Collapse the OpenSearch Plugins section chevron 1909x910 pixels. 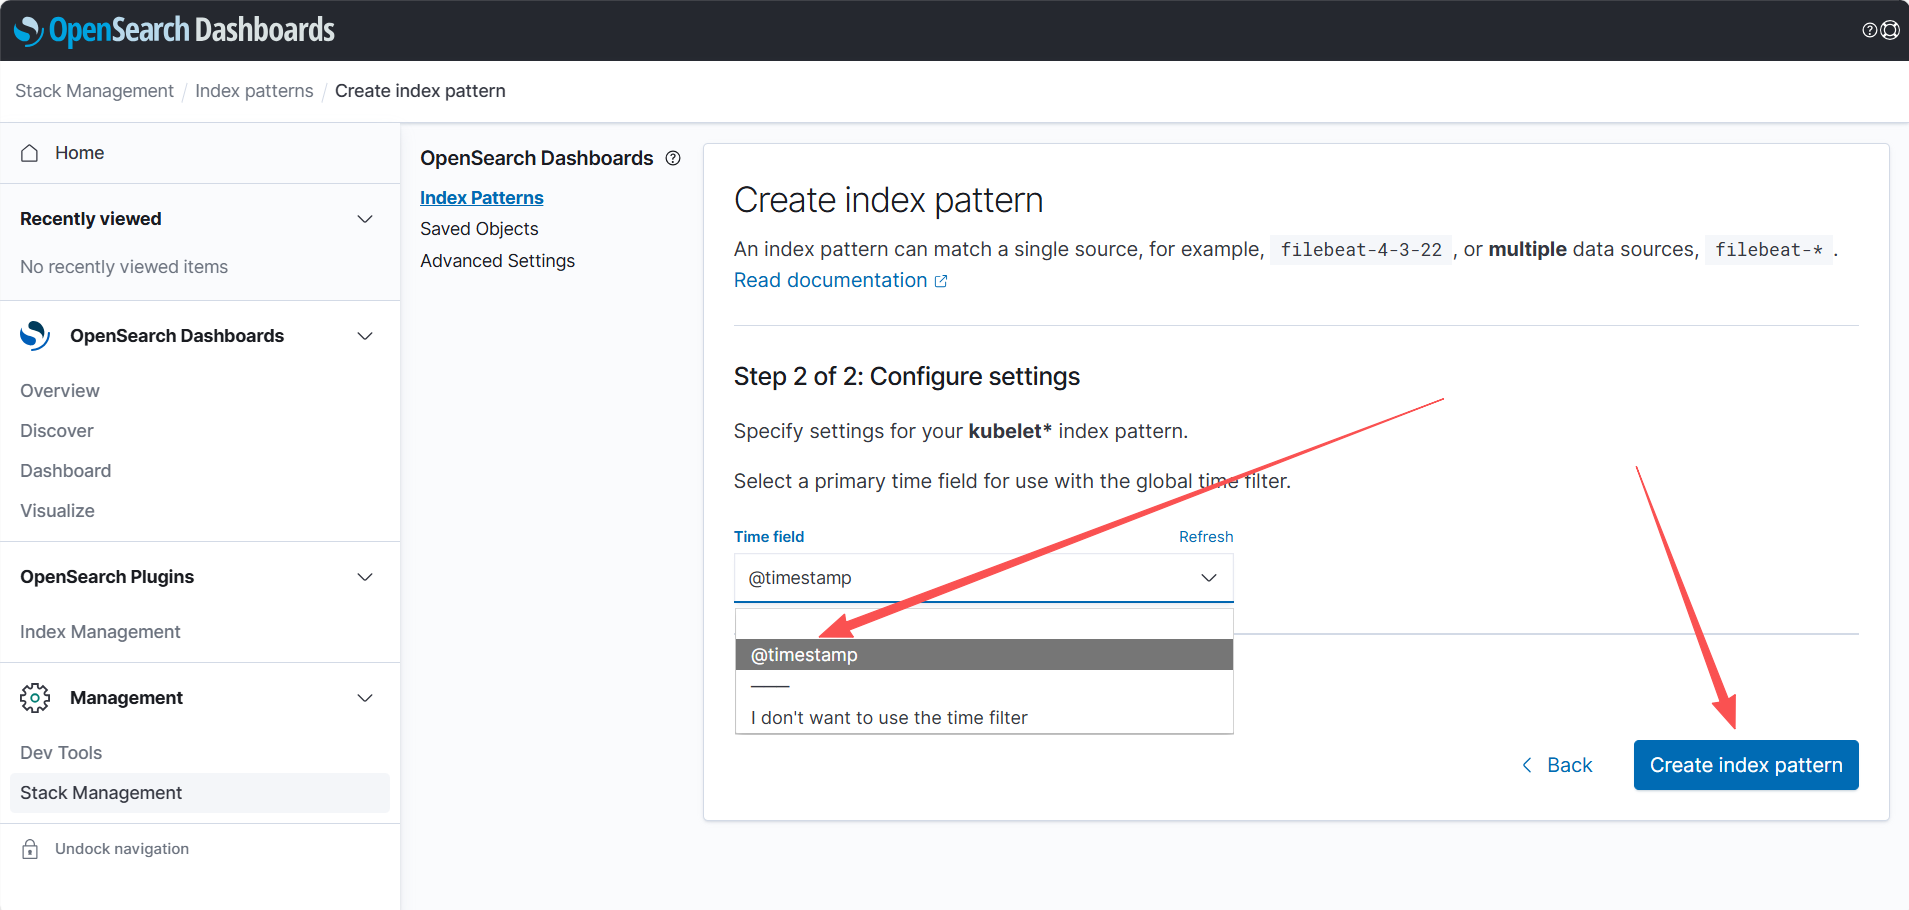365,577
